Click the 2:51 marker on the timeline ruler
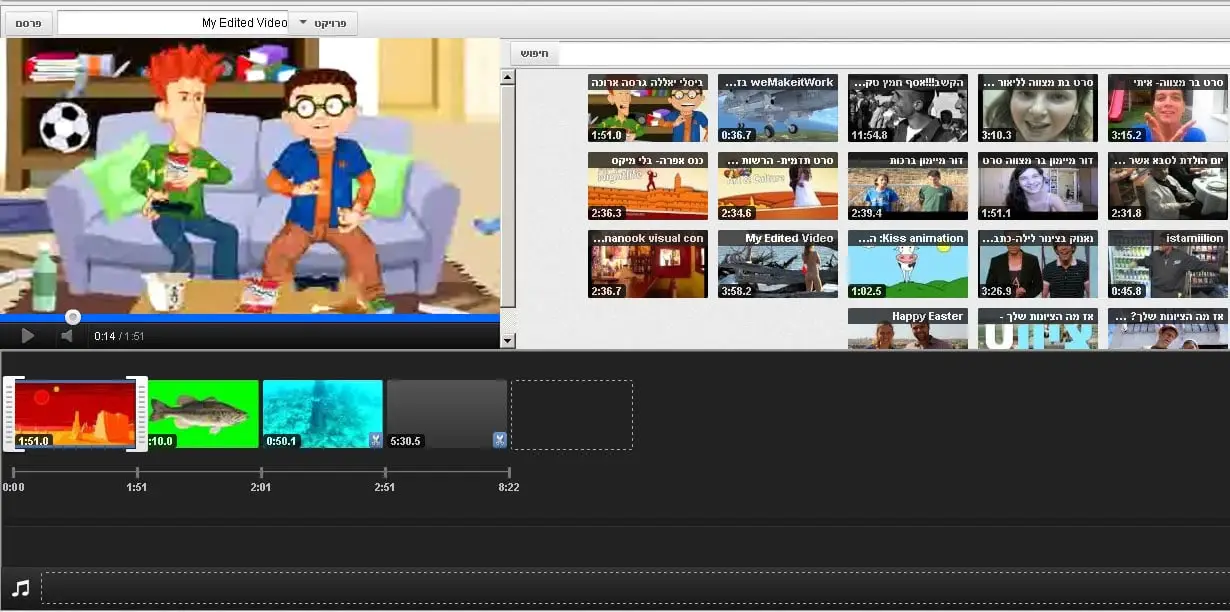The height and width of the screenshot is (612, 1230). [x=385, y=487]
